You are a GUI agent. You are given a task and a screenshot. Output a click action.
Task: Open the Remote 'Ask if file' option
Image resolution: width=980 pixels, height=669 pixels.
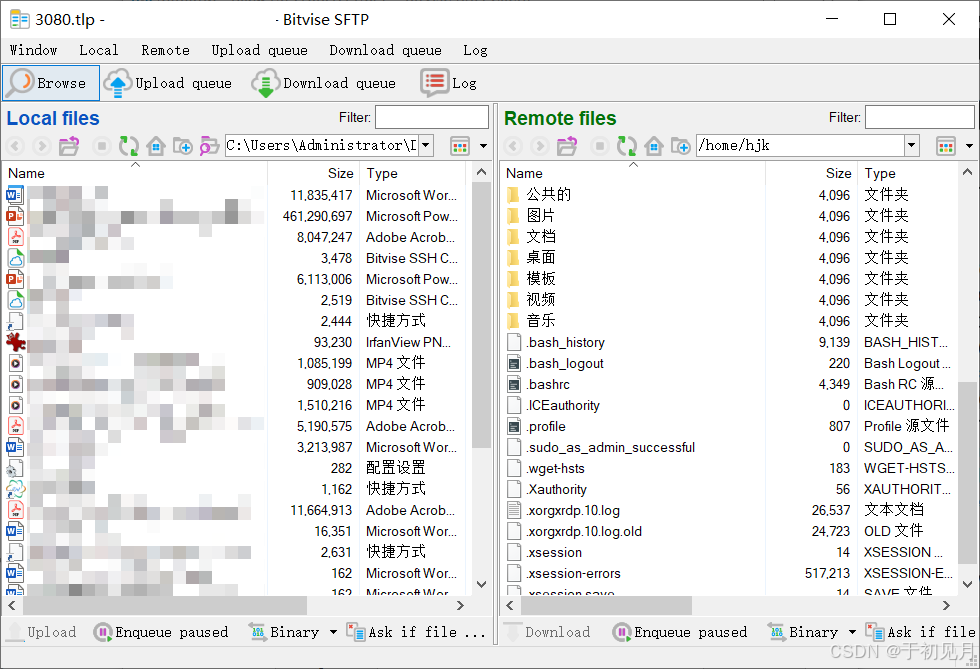point(922,632)
